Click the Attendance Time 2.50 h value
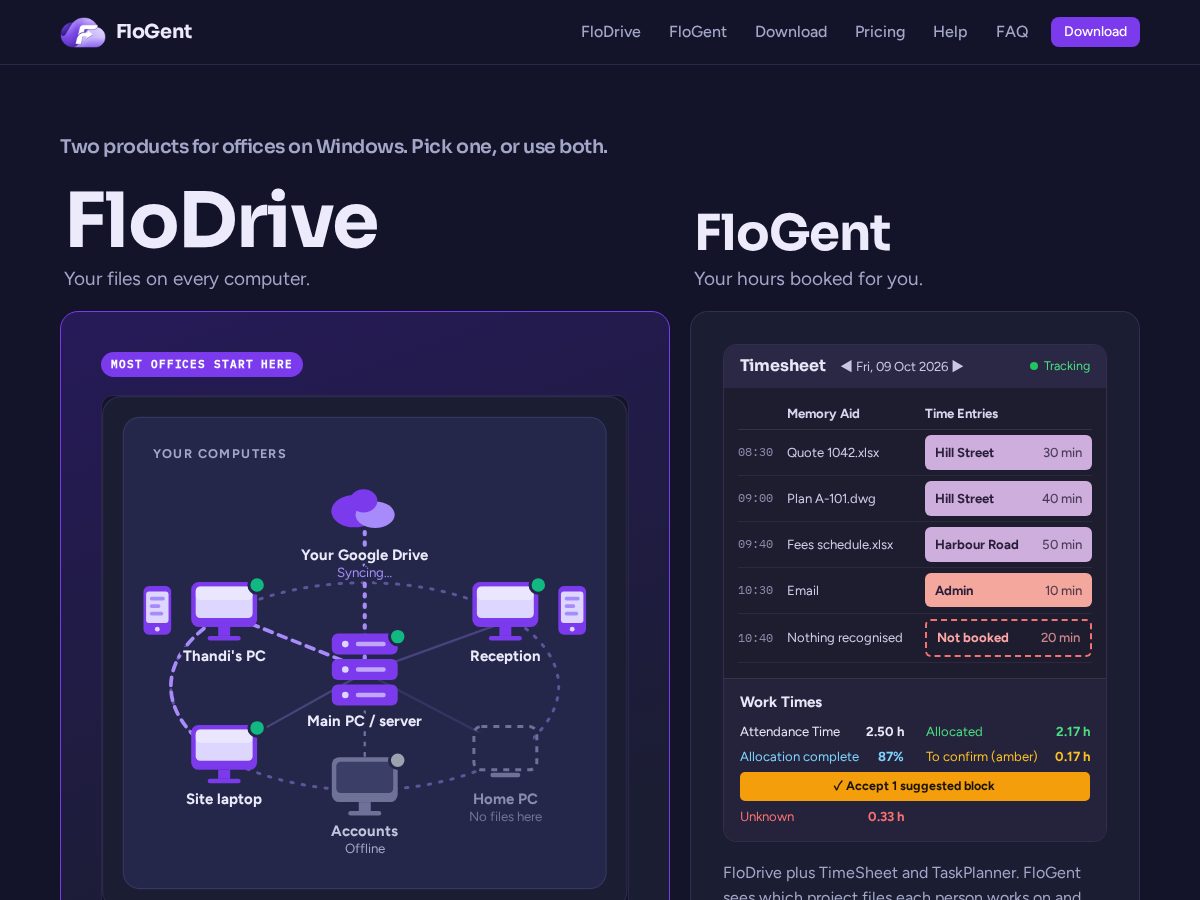Viewport: 1200px width, 900px height. 885,732
